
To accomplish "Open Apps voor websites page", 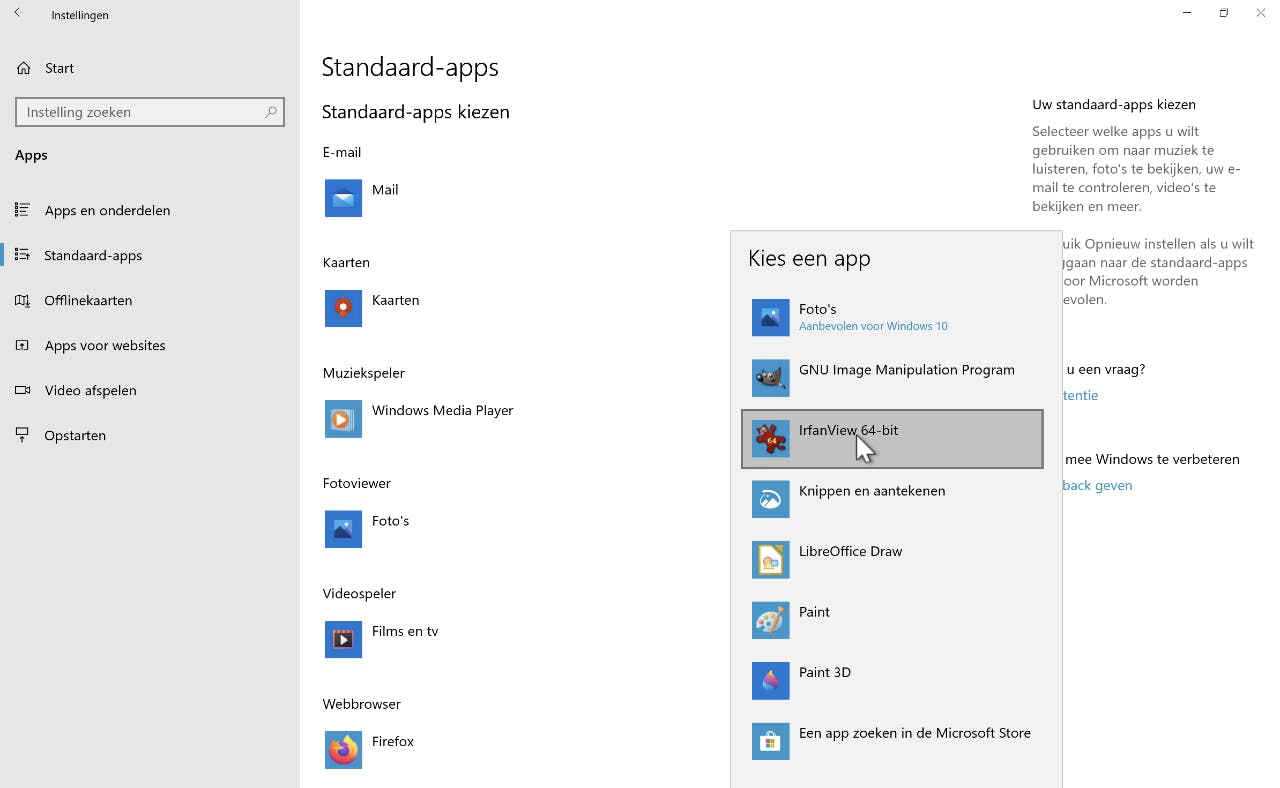I will 150,345.
